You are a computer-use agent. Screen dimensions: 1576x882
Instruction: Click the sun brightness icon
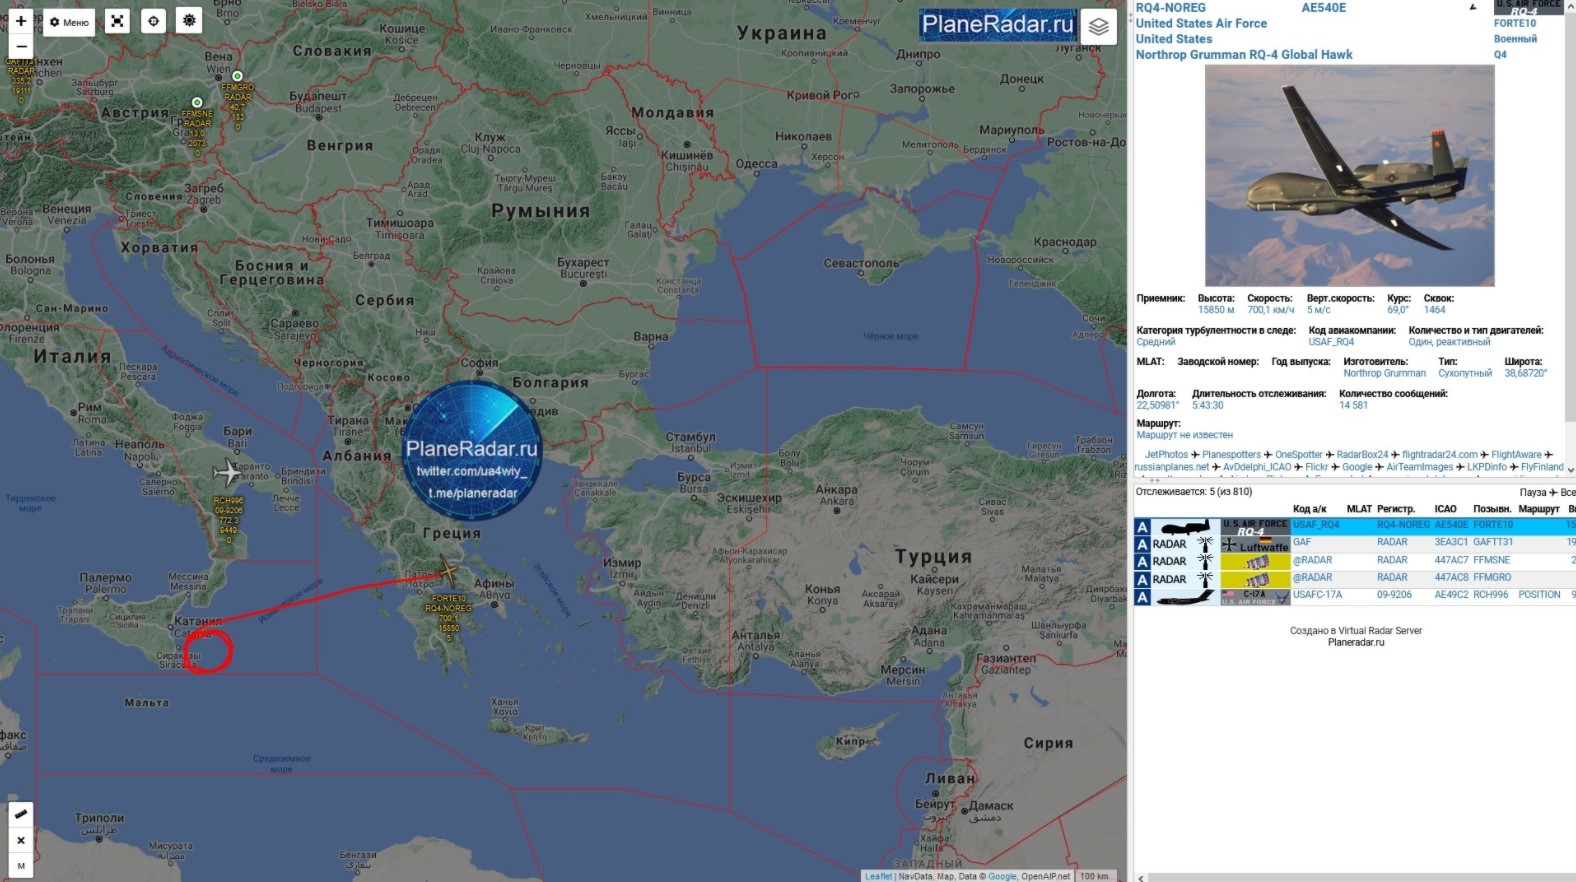pyautogui.click(x=189, y=21)
